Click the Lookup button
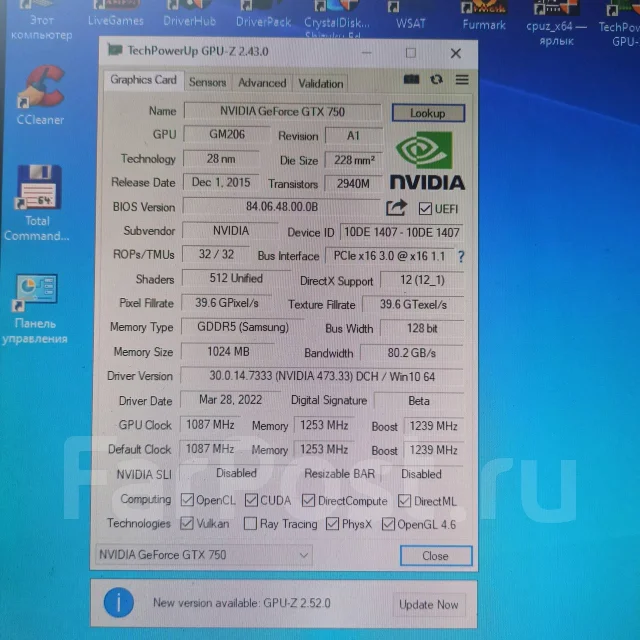The image size is (640, 640). 428,113
